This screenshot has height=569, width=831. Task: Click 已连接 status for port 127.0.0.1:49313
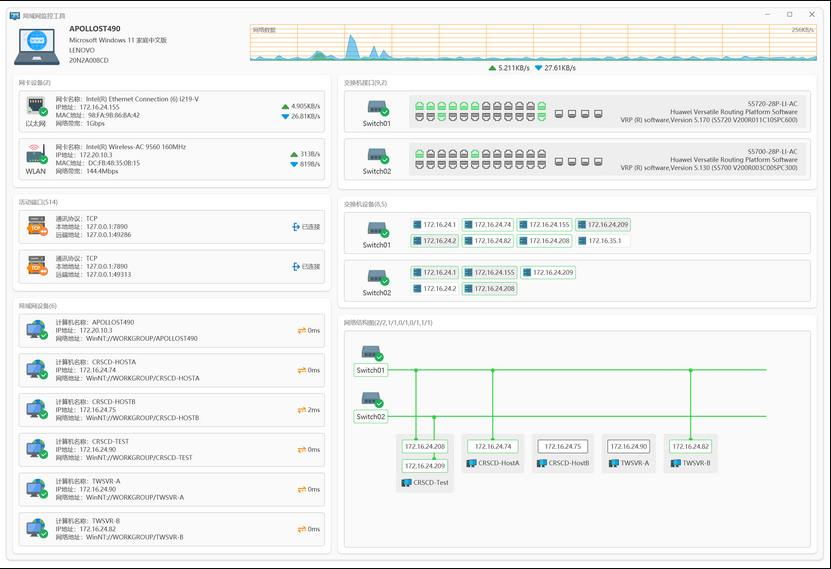coord(306,266)
